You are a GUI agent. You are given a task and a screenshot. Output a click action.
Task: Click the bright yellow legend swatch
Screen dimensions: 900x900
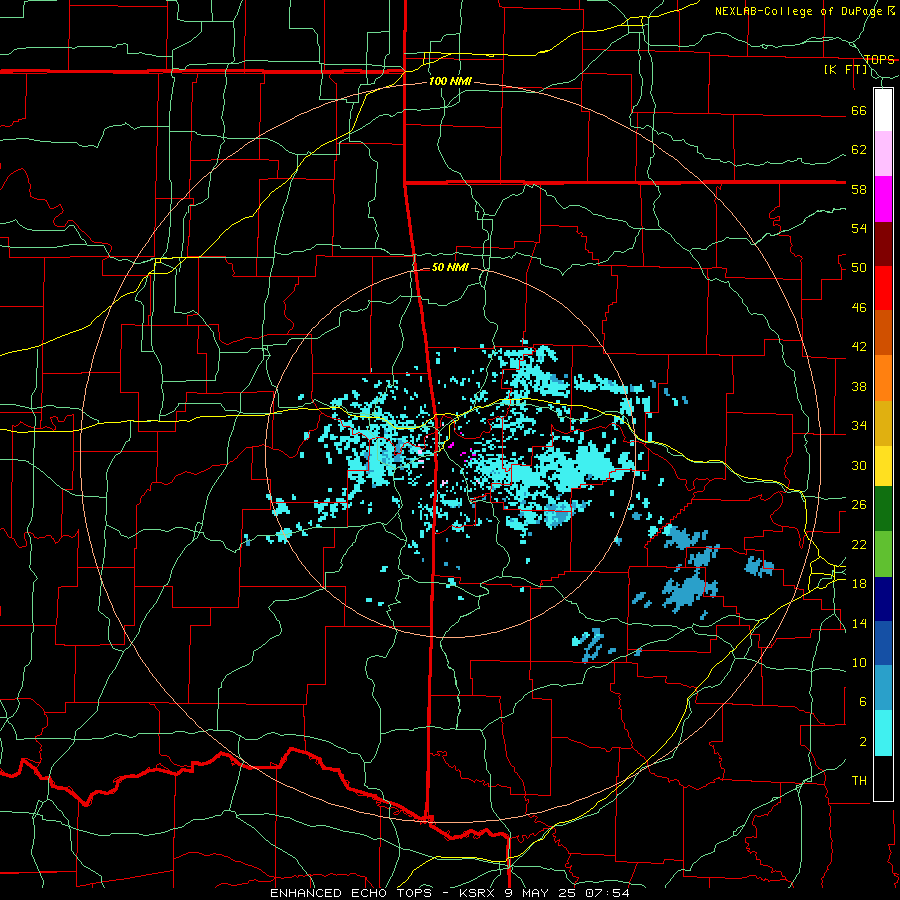[x=883, y=465]
